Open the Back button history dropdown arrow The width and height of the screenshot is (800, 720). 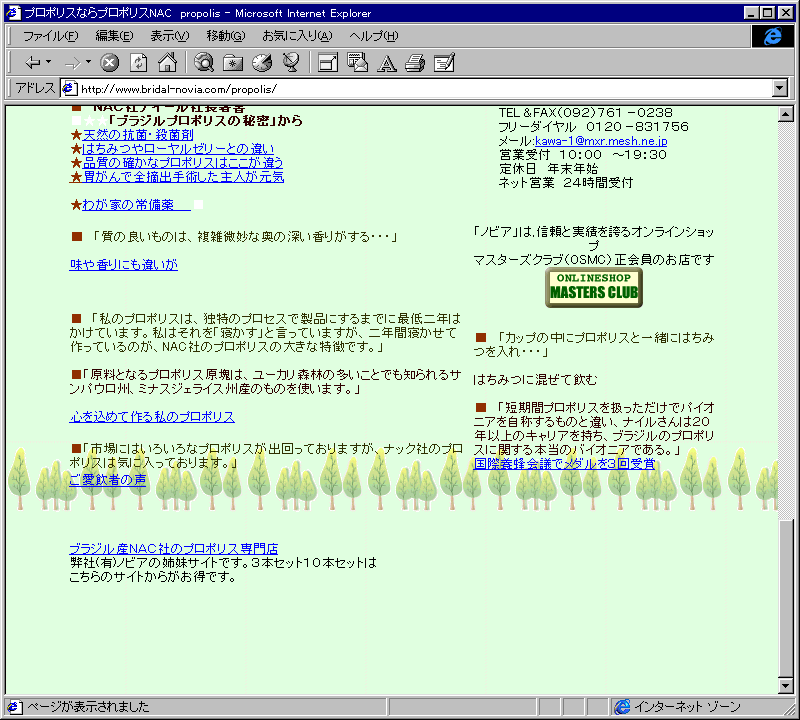(x=48, y=62)
